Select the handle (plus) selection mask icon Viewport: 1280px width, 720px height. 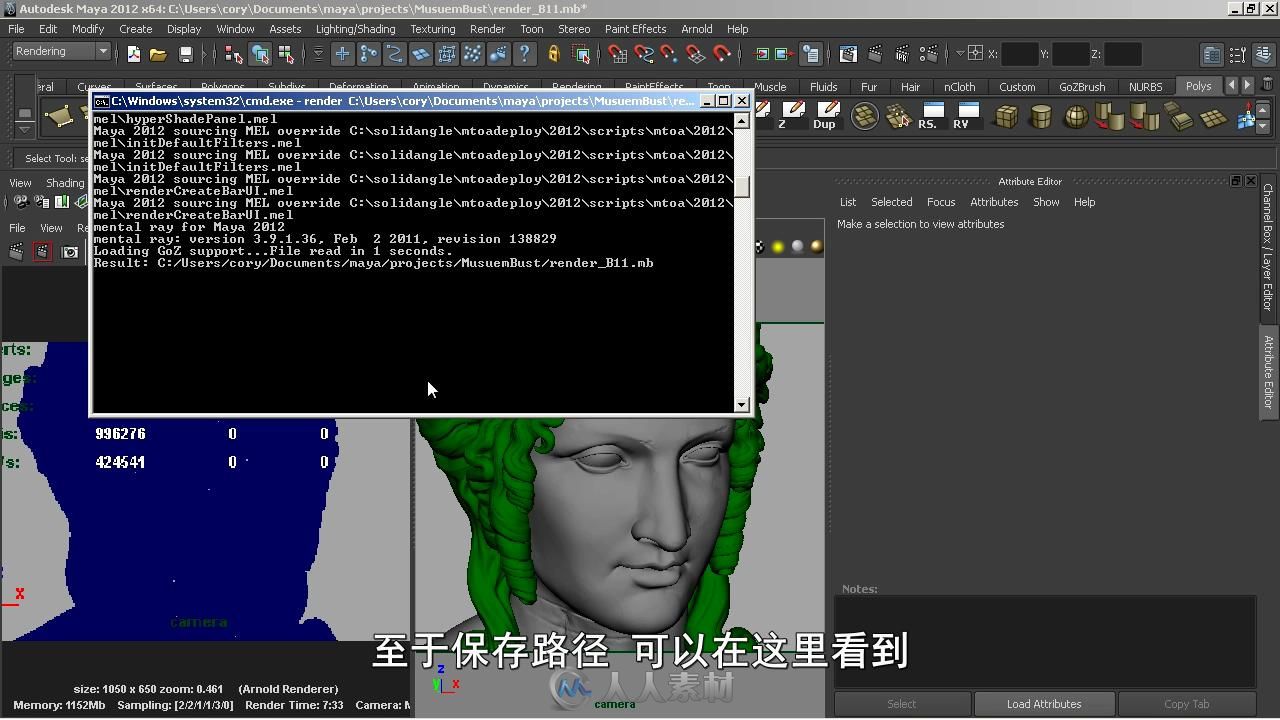342,54
